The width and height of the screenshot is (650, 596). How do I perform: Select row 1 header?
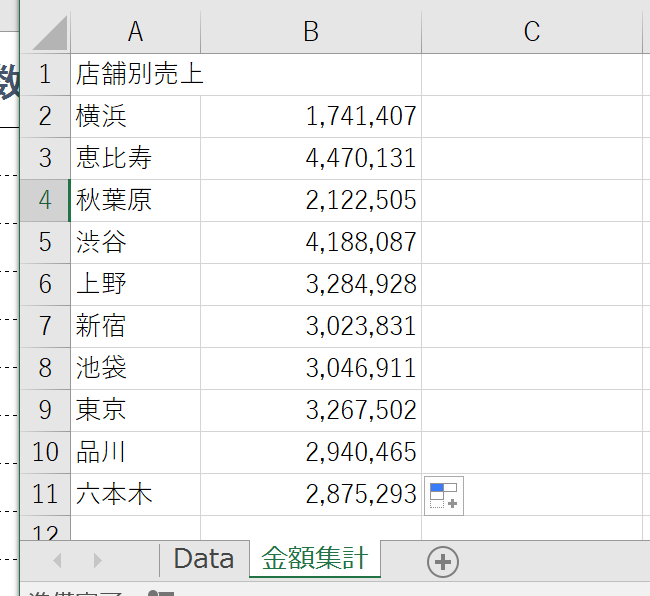[x=45, y=75]
